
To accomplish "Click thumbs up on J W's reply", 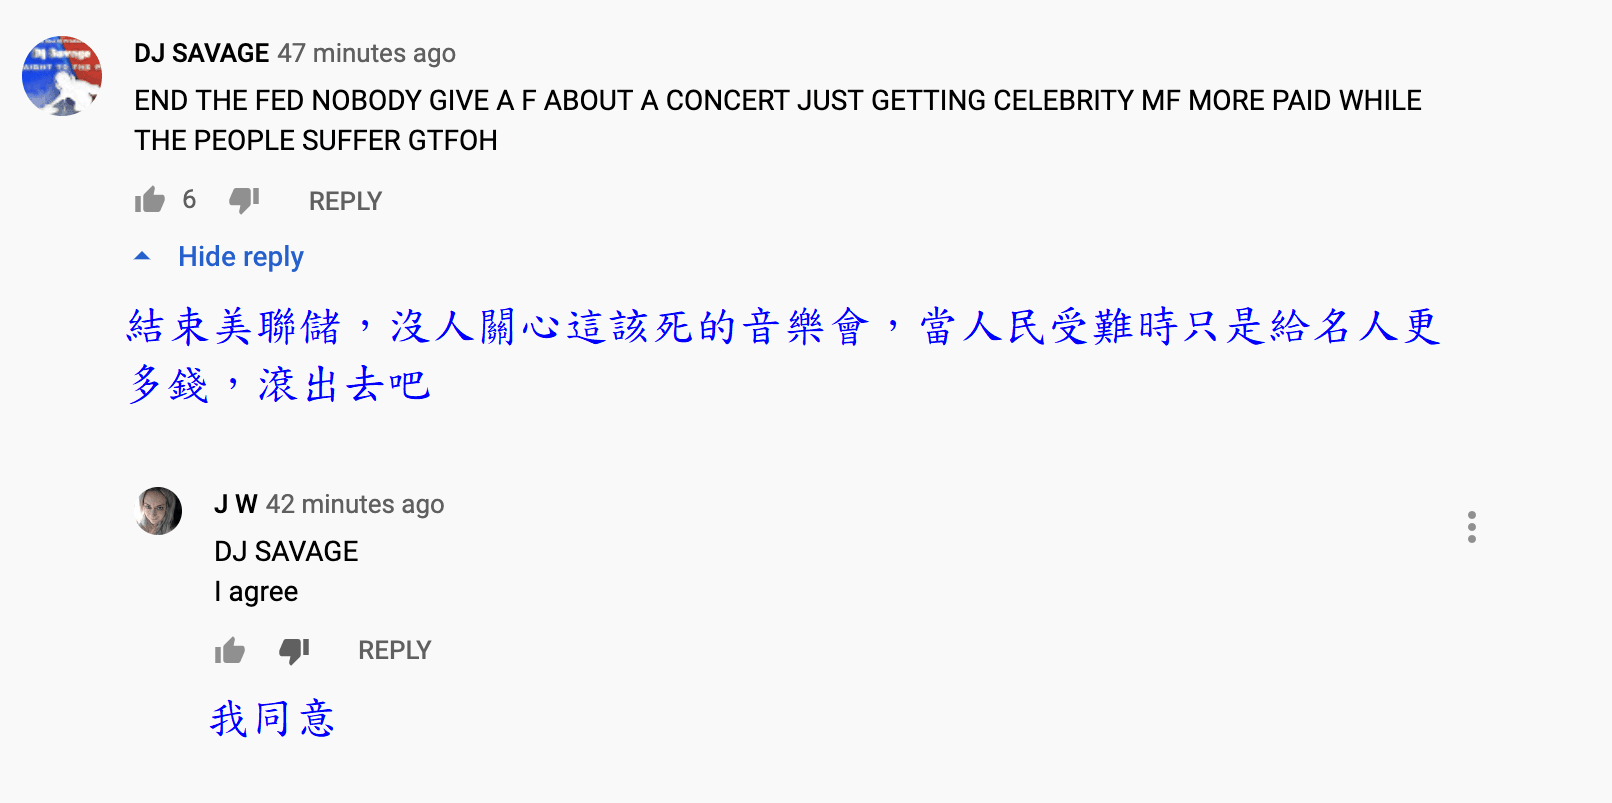I will click(230, 651).
